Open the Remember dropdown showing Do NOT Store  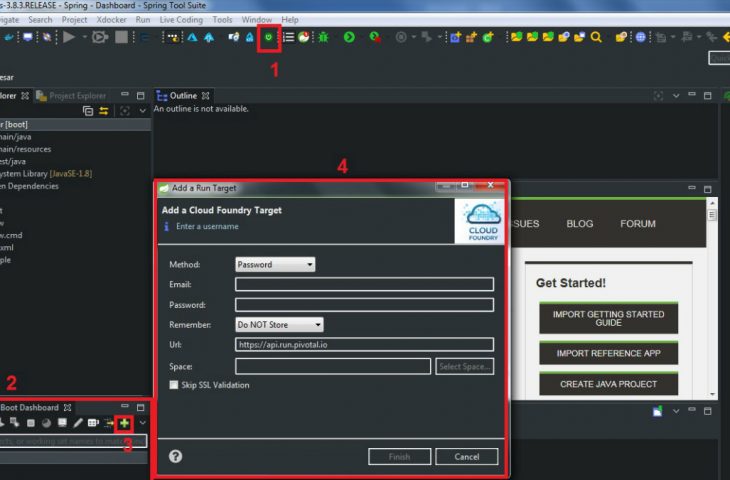[279, 325]
